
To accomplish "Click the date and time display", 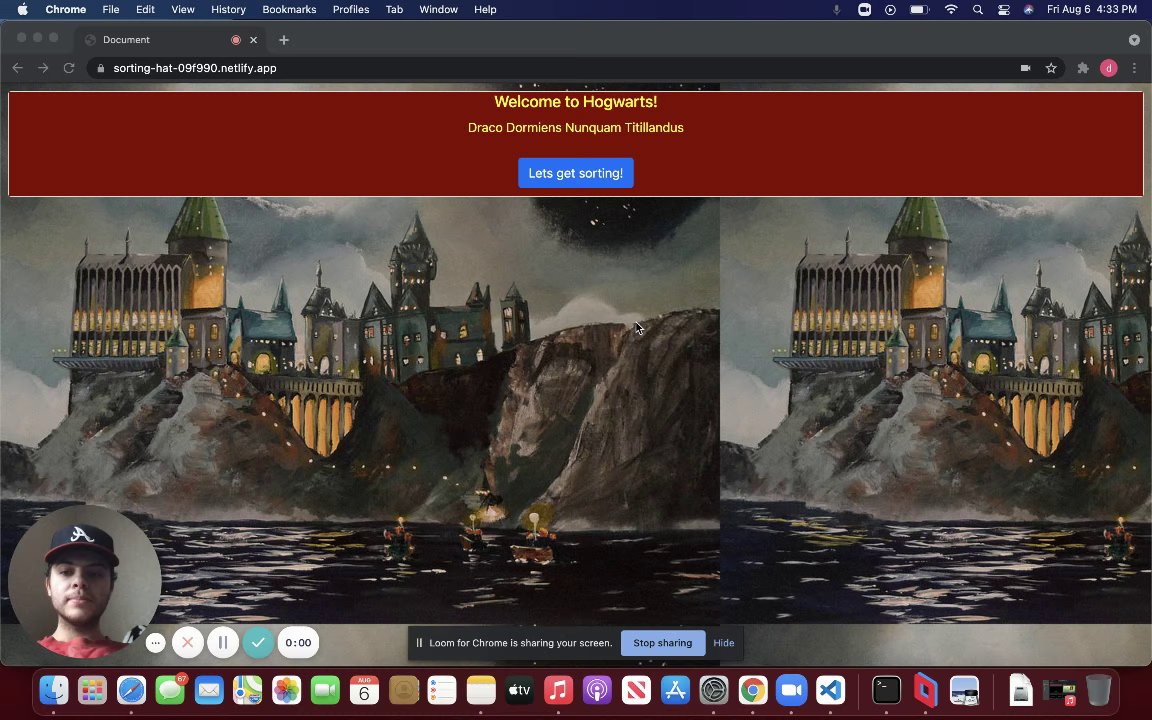I will click(1092, 10).
